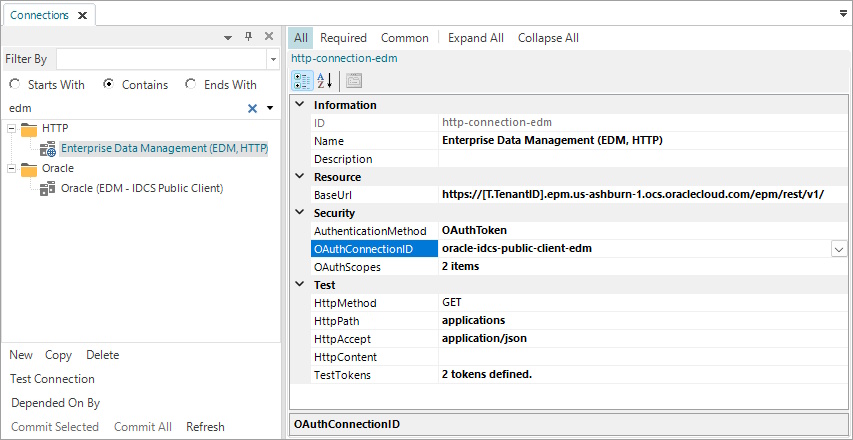Select the Ends With radio button
The width and height of the screenshot is (853, 440).
click(x=190, y=84)
